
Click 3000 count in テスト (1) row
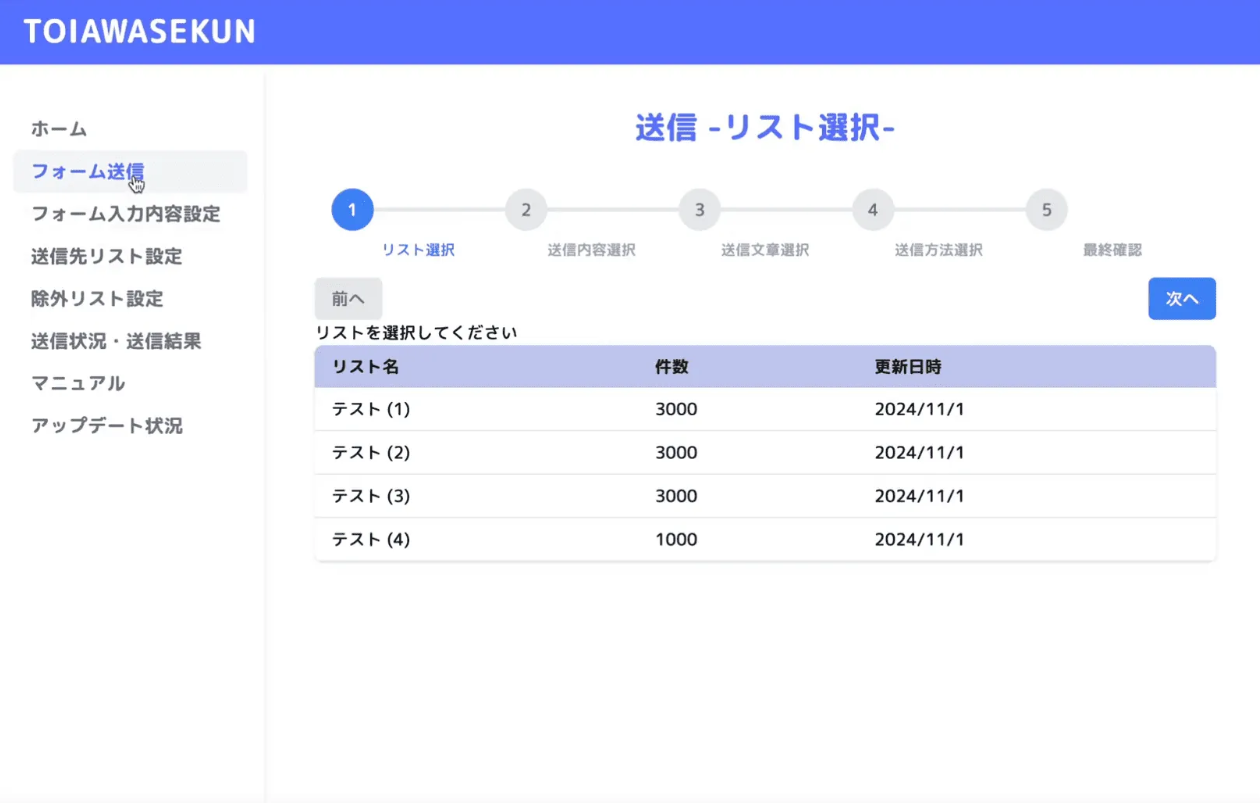676,410
